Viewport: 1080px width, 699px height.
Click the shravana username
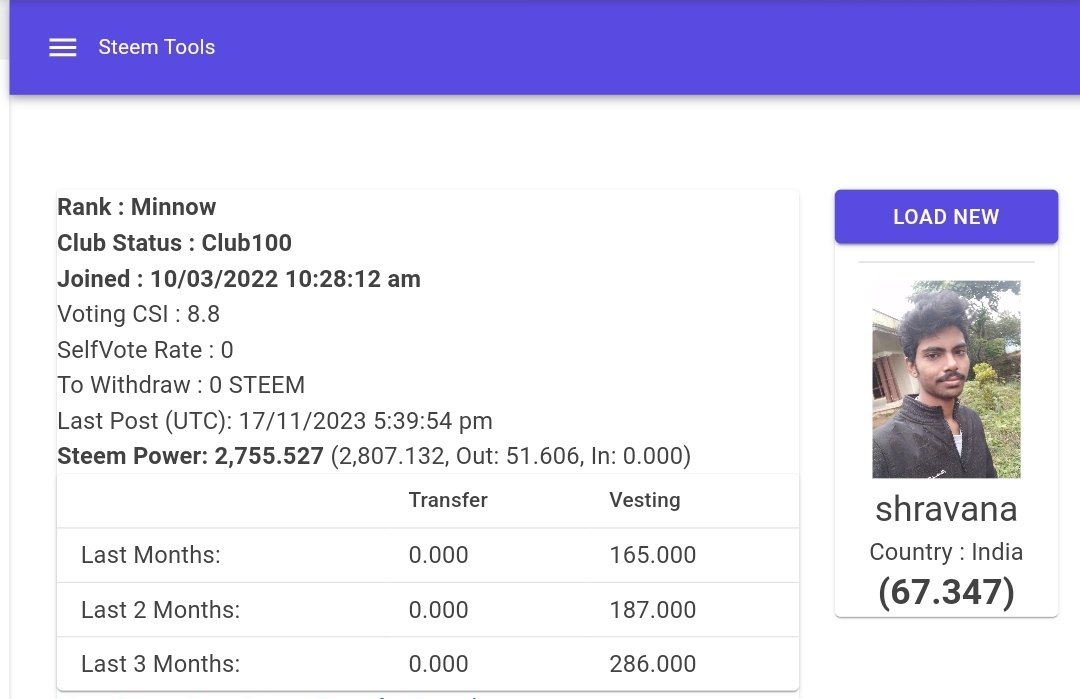(x=946, y=510)
